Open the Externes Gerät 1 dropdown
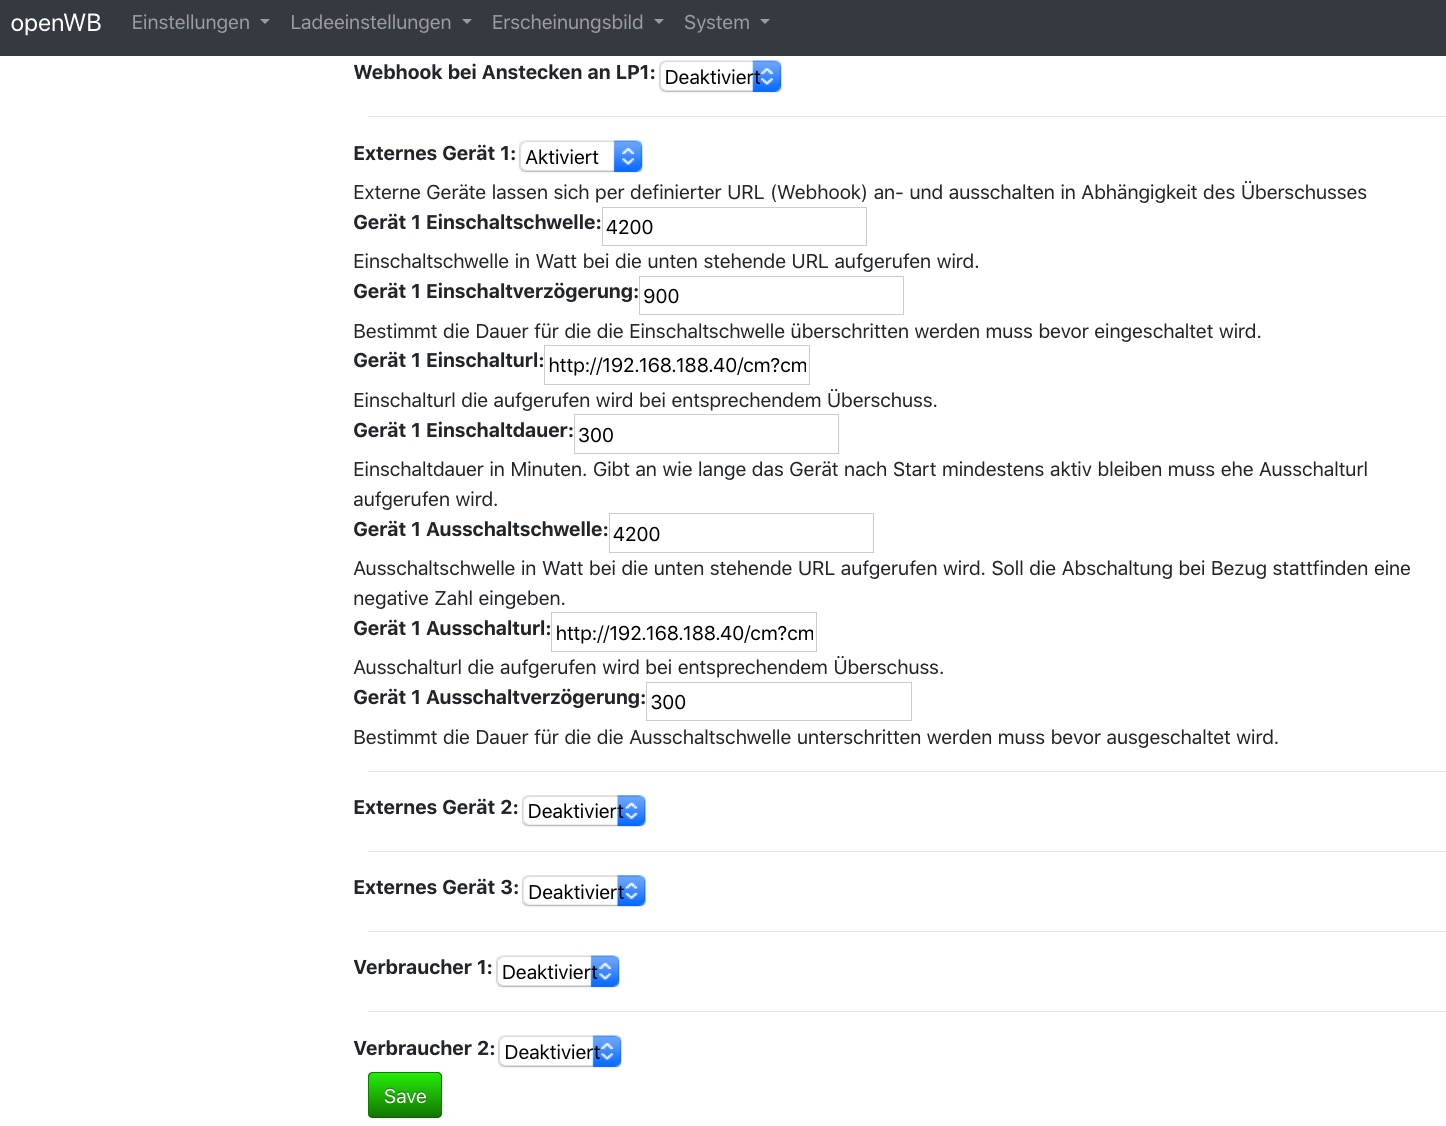The image size is (1446, 1126). [x=581, y=157]
